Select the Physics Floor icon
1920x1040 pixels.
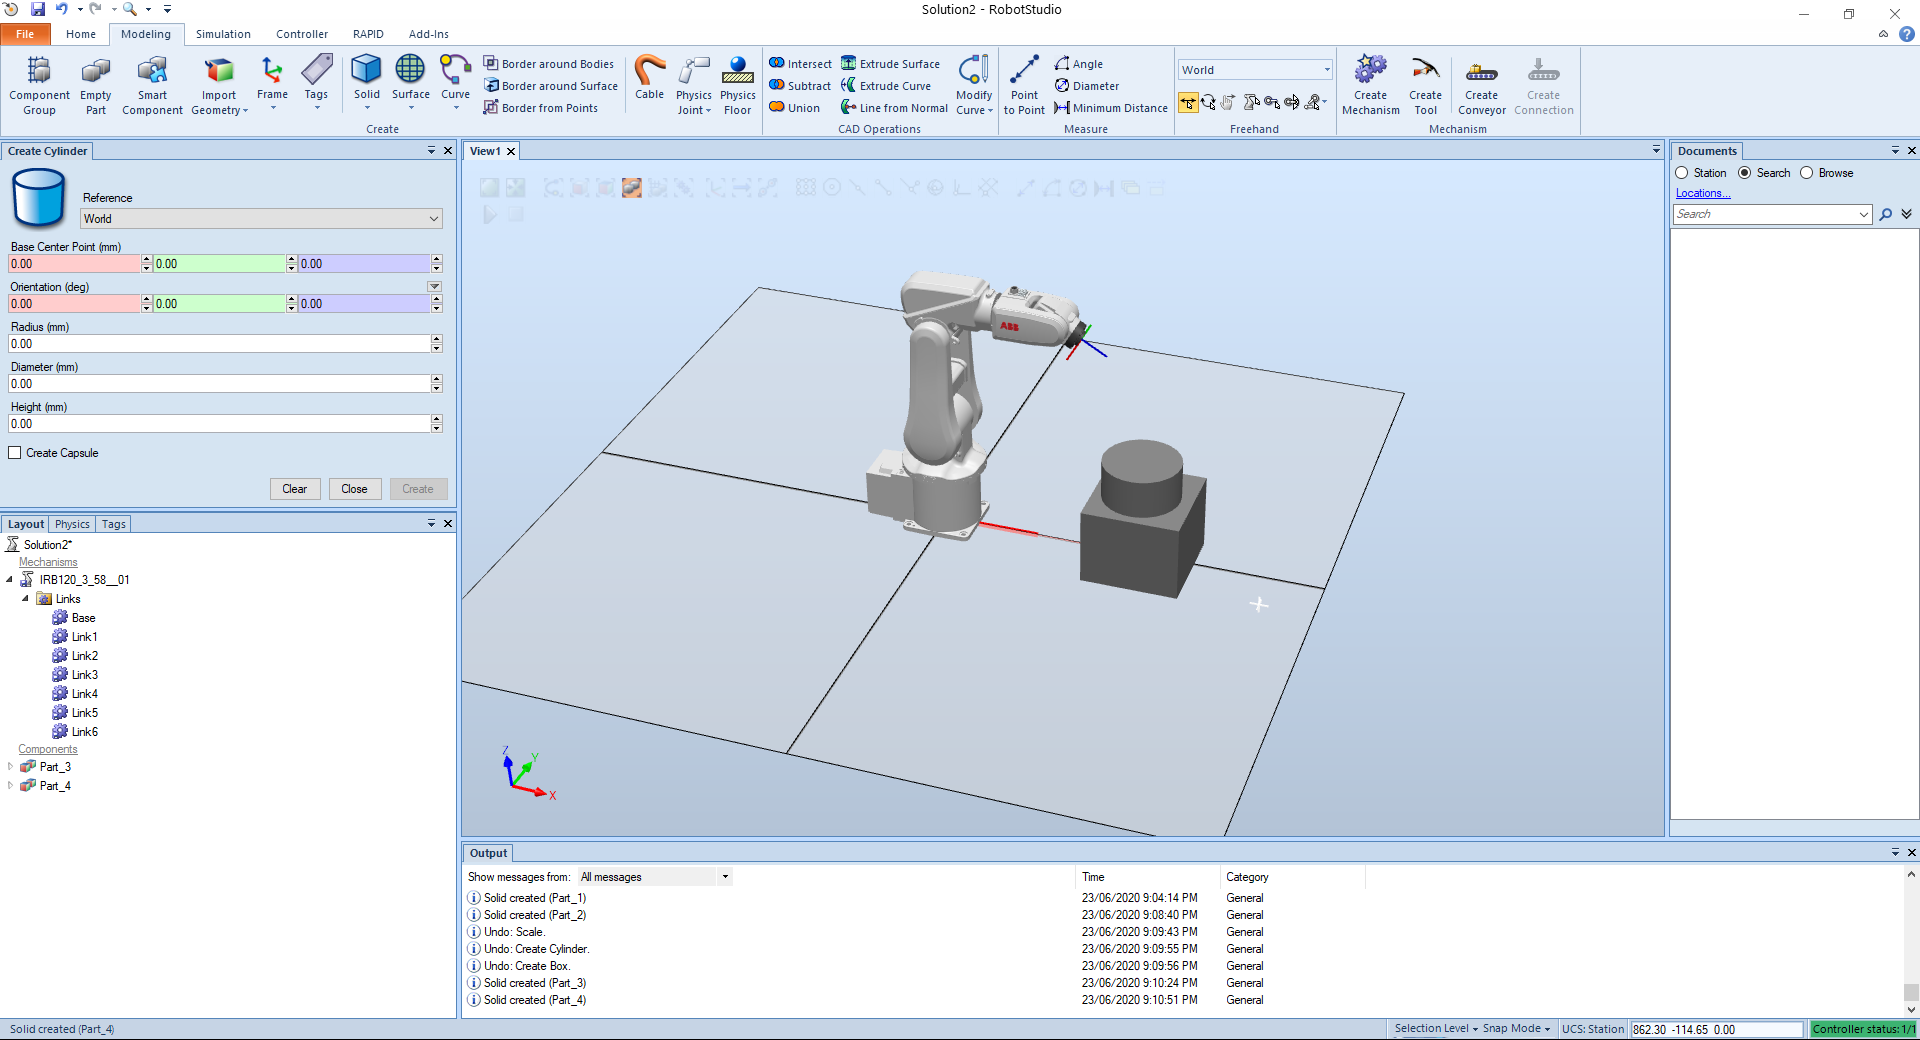tap(737, 72)
